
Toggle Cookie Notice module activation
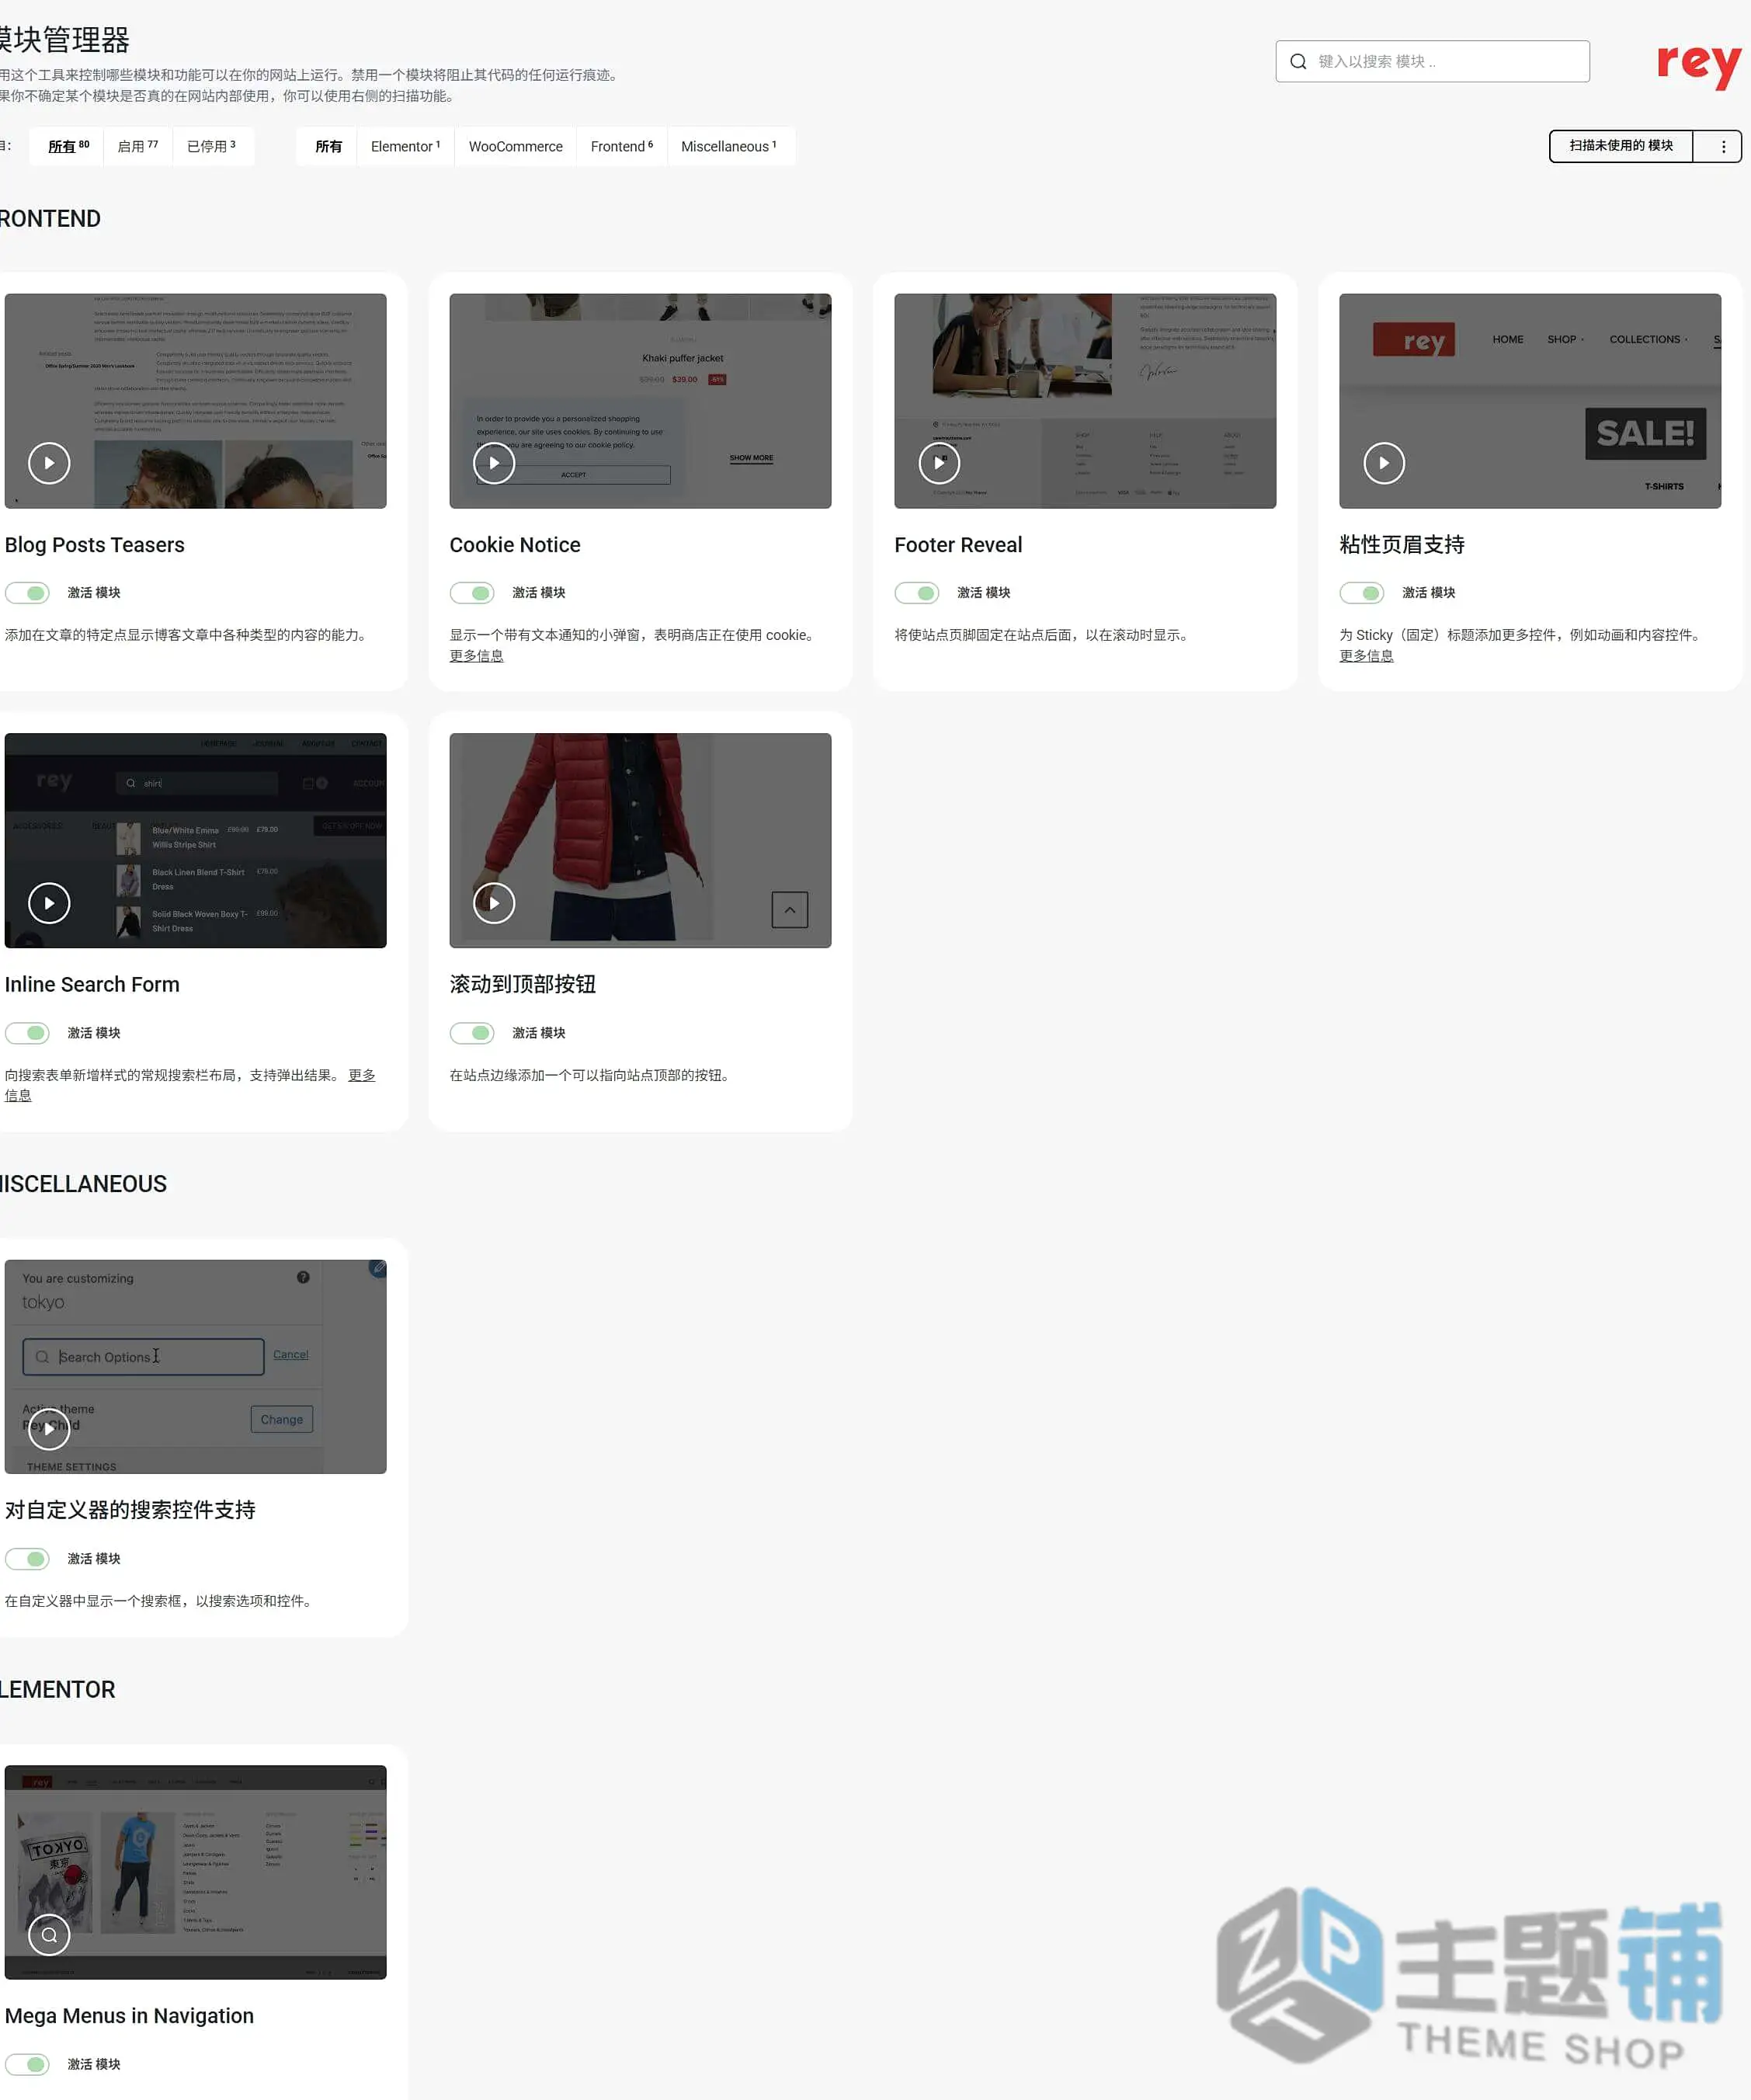pyautogui.click(x=472, y=593)
